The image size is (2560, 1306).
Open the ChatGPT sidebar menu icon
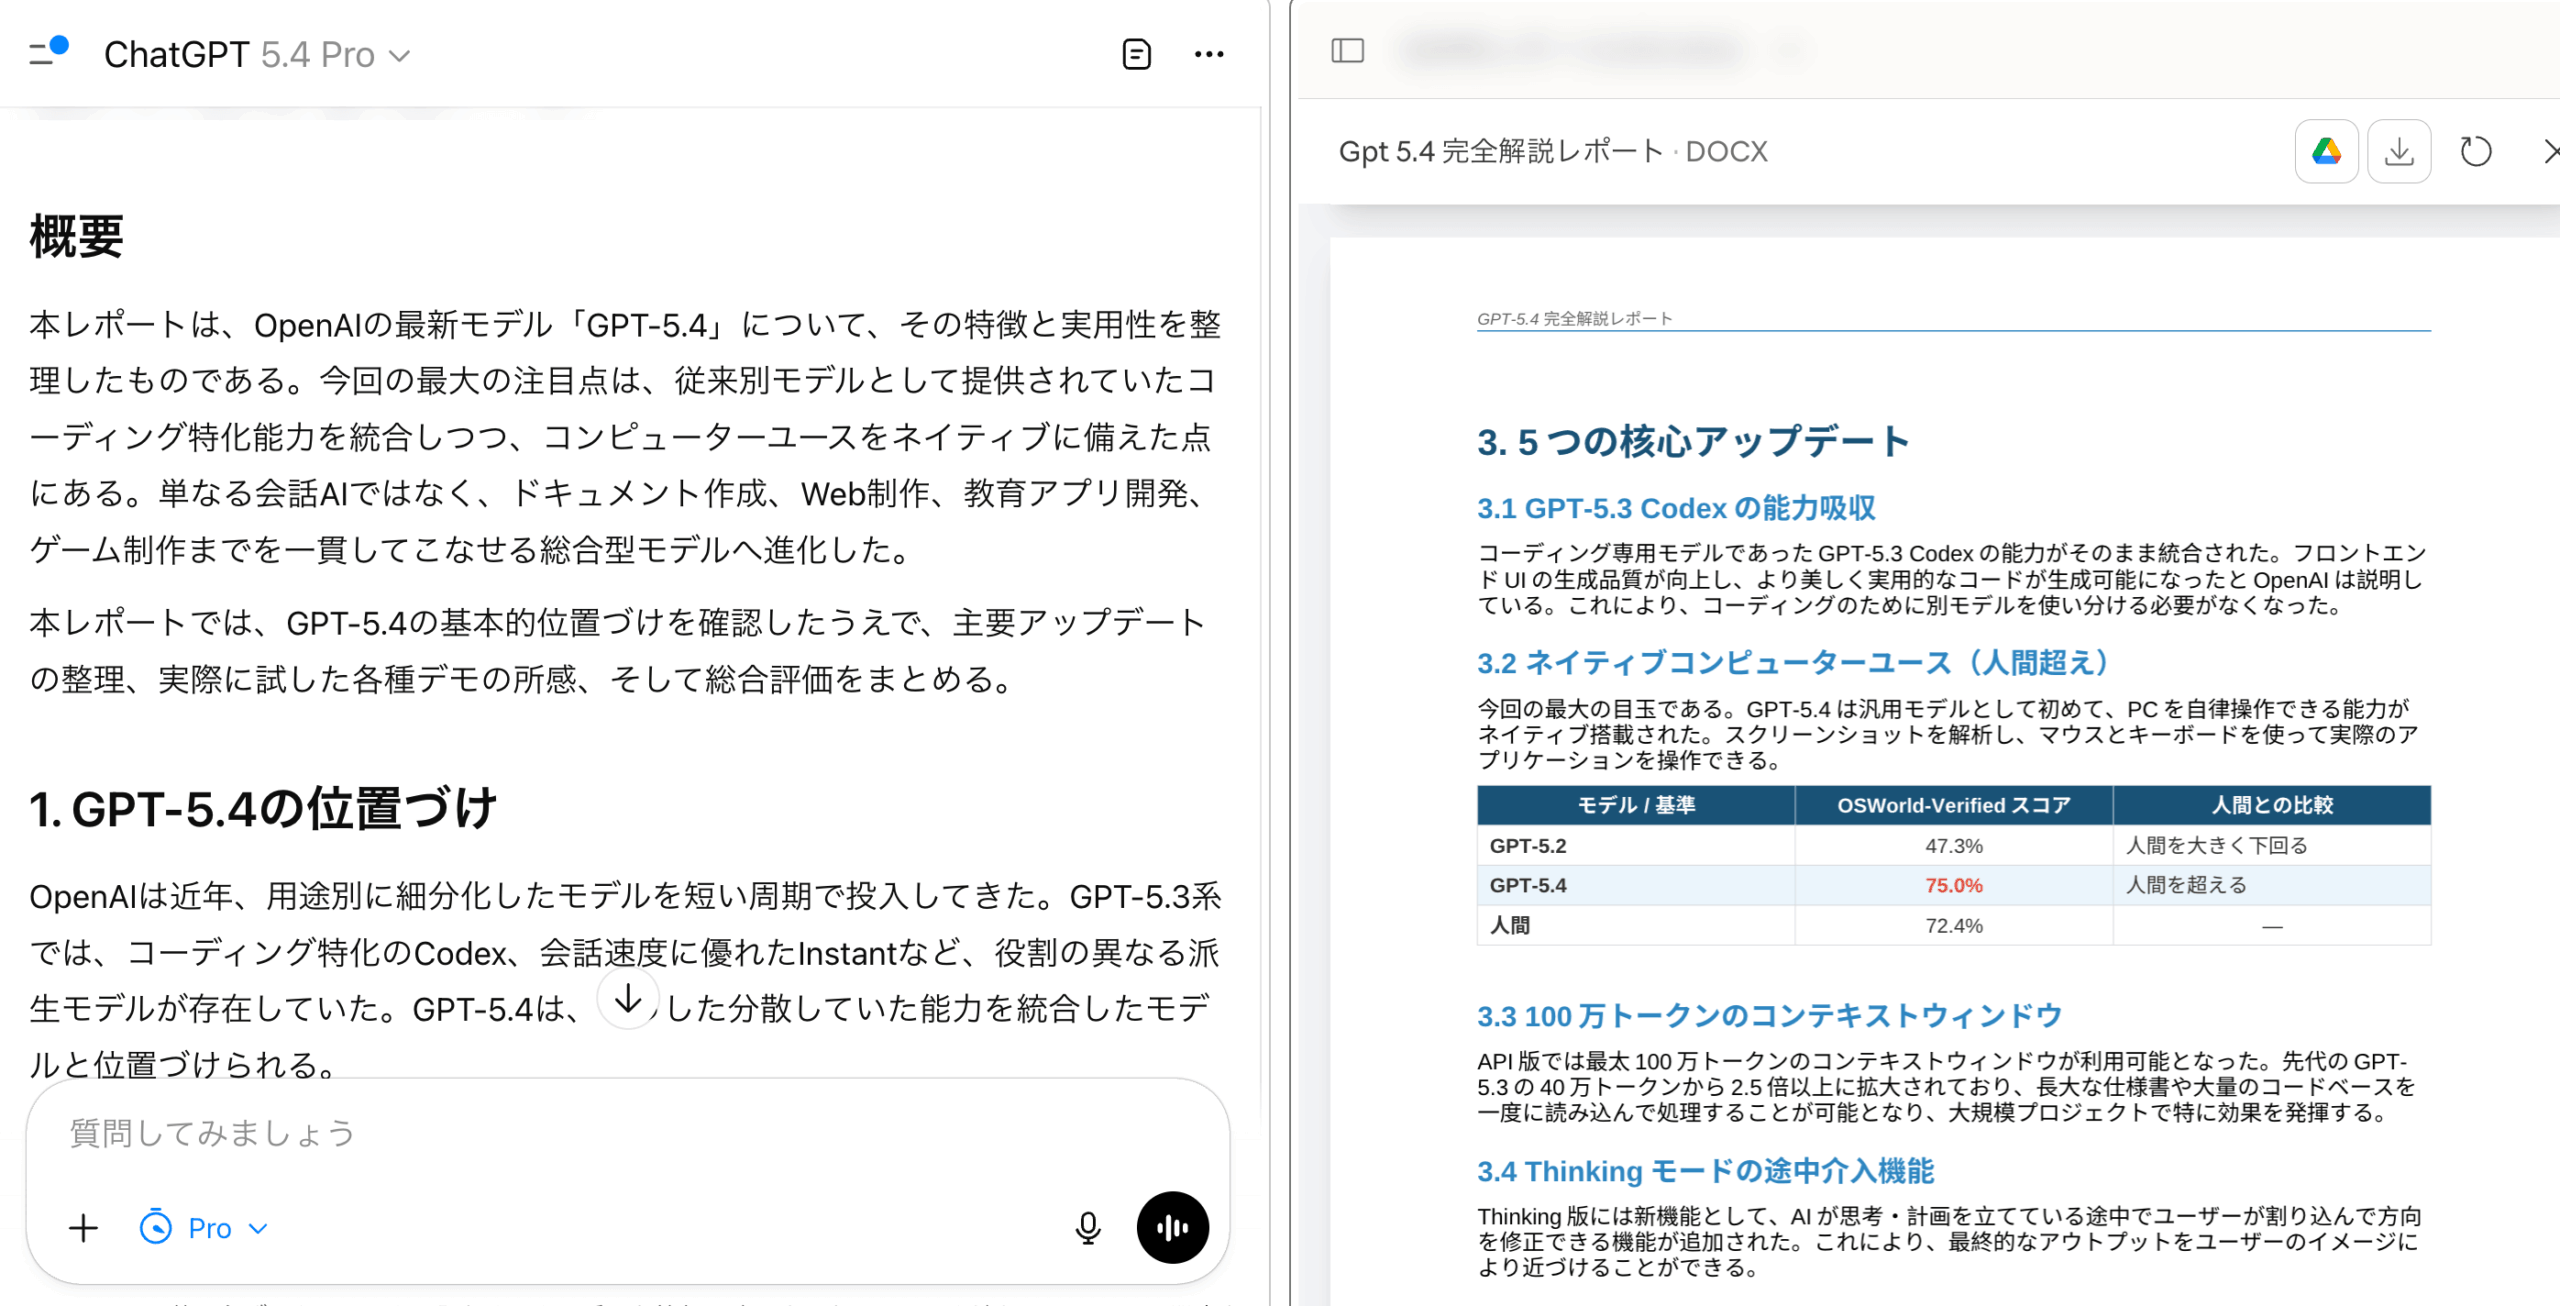point(45,52)
